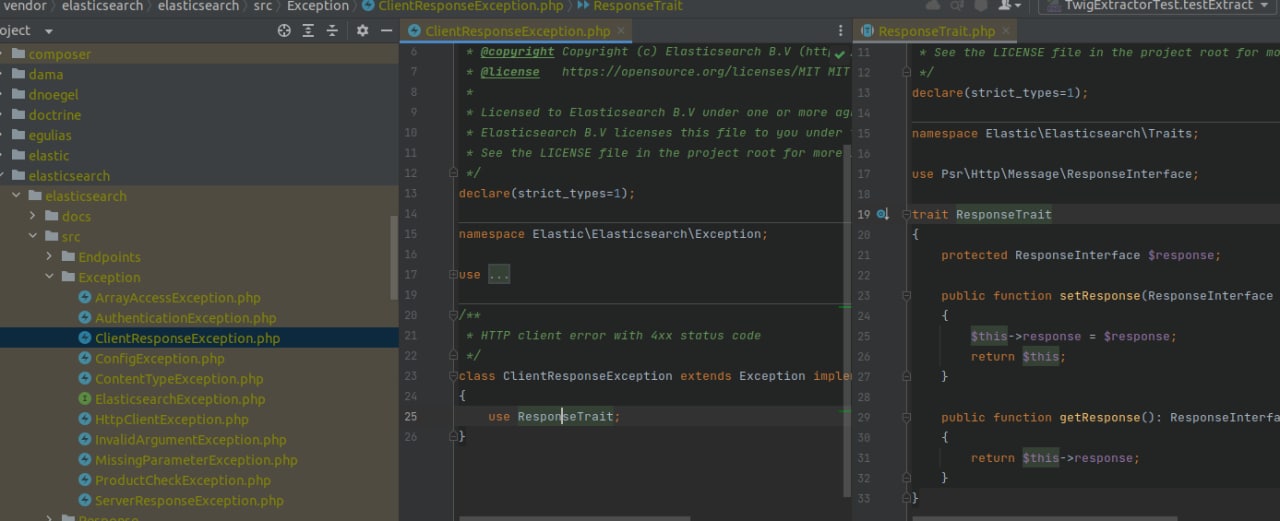Open the TwigExtractorTest.testExtract run configuration dropdown
This screenshot has width=1280, height=521.
[1159, 6]
